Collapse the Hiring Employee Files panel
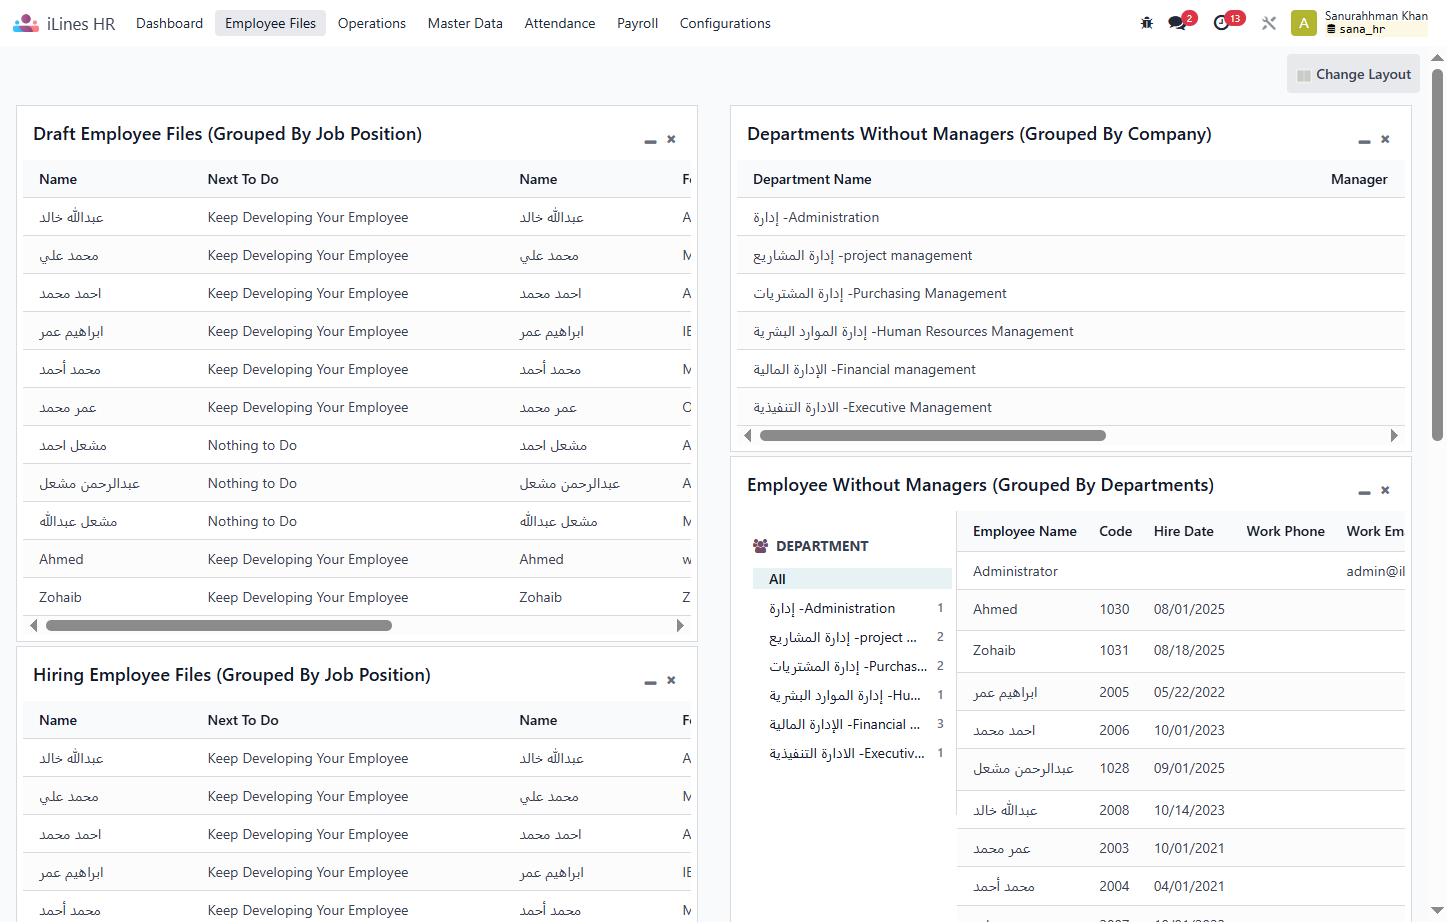This screenshot has height=922, width=1447. click(x=650, y=682)
